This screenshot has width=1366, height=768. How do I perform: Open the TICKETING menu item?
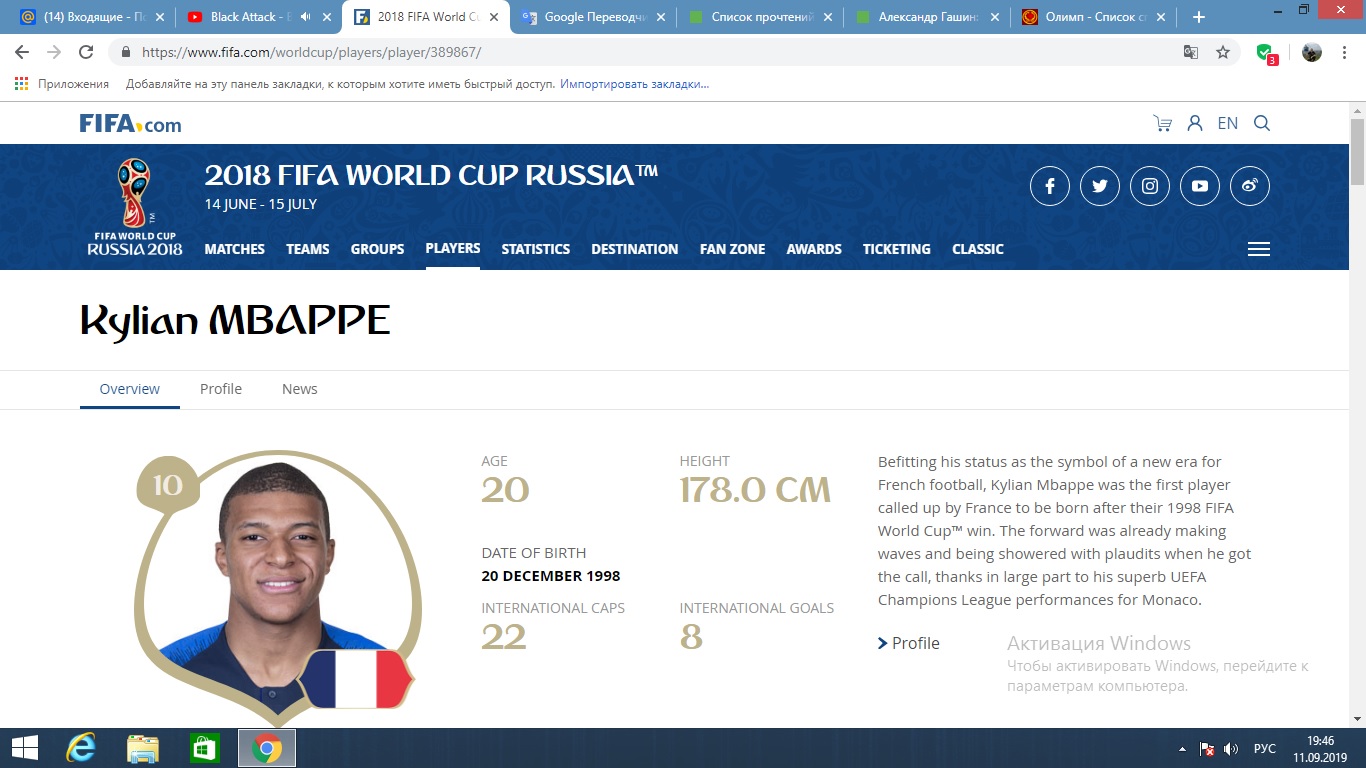(897, 249)
